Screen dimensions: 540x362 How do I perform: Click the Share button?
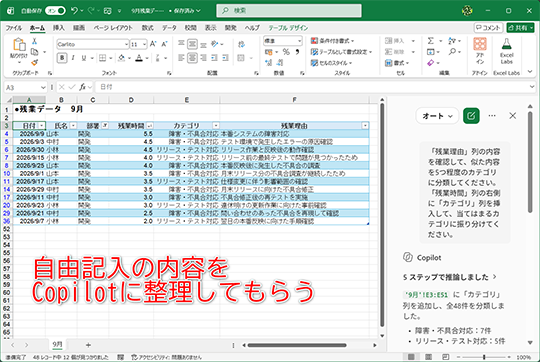[x=520, y=28]
